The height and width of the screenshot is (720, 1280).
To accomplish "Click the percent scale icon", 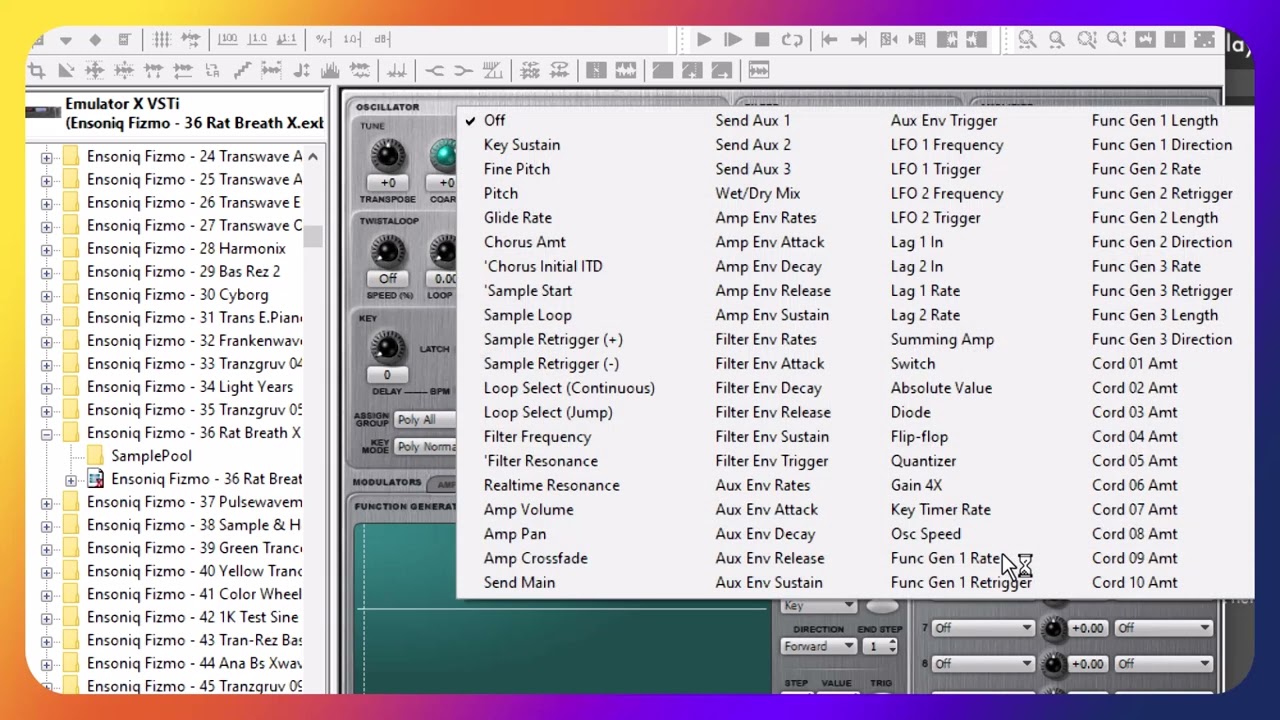I will click(322, 39).
